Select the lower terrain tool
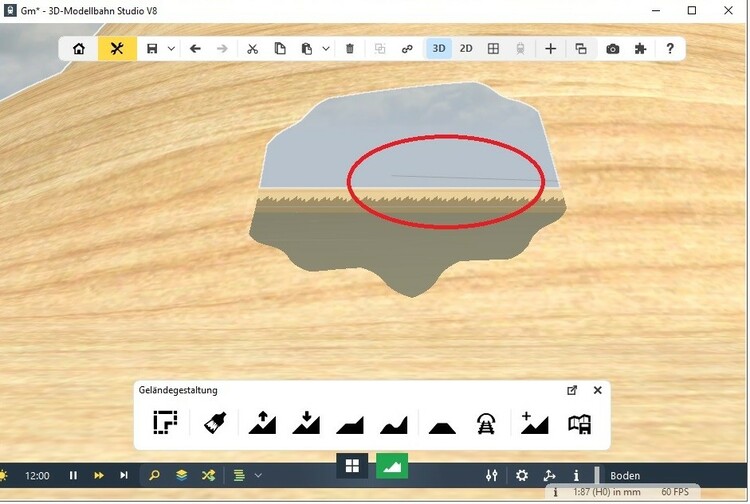 point(306,422)
